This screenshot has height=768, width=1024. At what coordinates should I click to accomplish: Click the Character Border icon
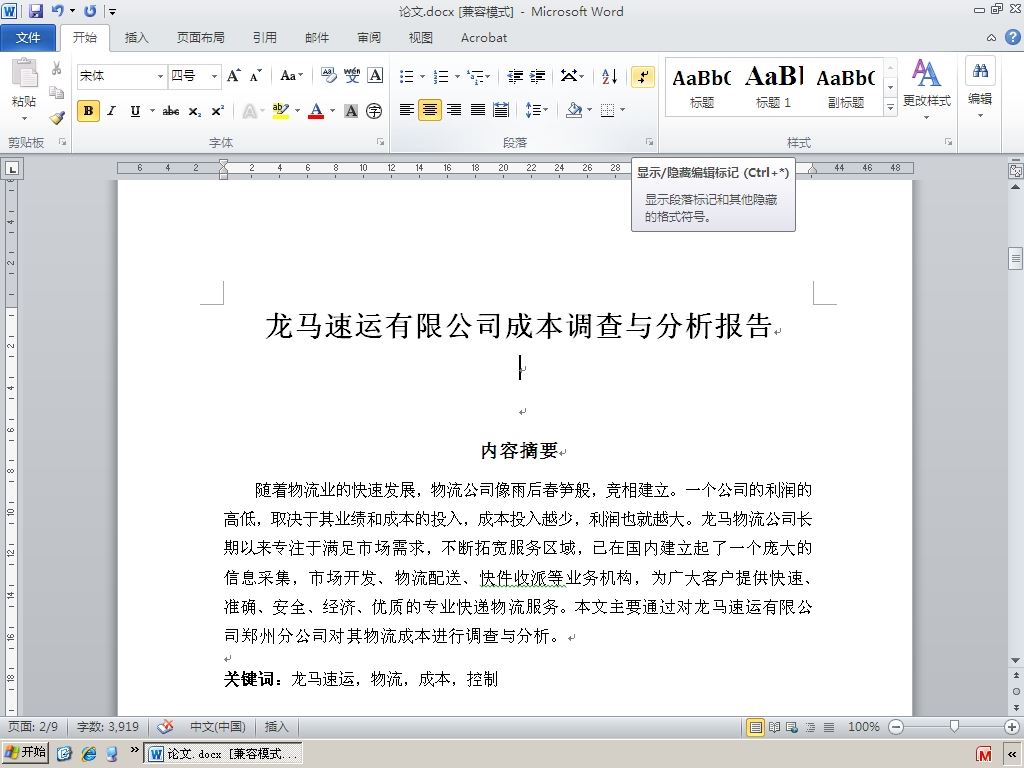point(375,76)
